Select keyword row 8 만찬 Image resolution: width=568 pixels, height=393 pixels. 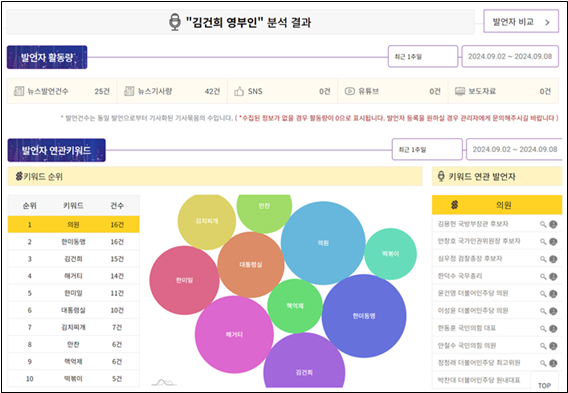(74, 344)
